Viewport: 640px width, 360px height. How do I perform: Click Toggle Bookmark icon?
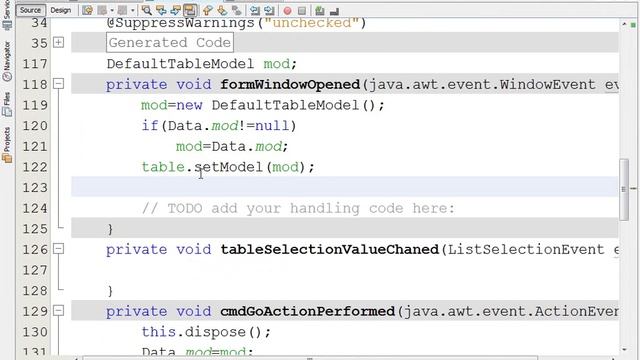pyautogui.click(x=236, y=10)
